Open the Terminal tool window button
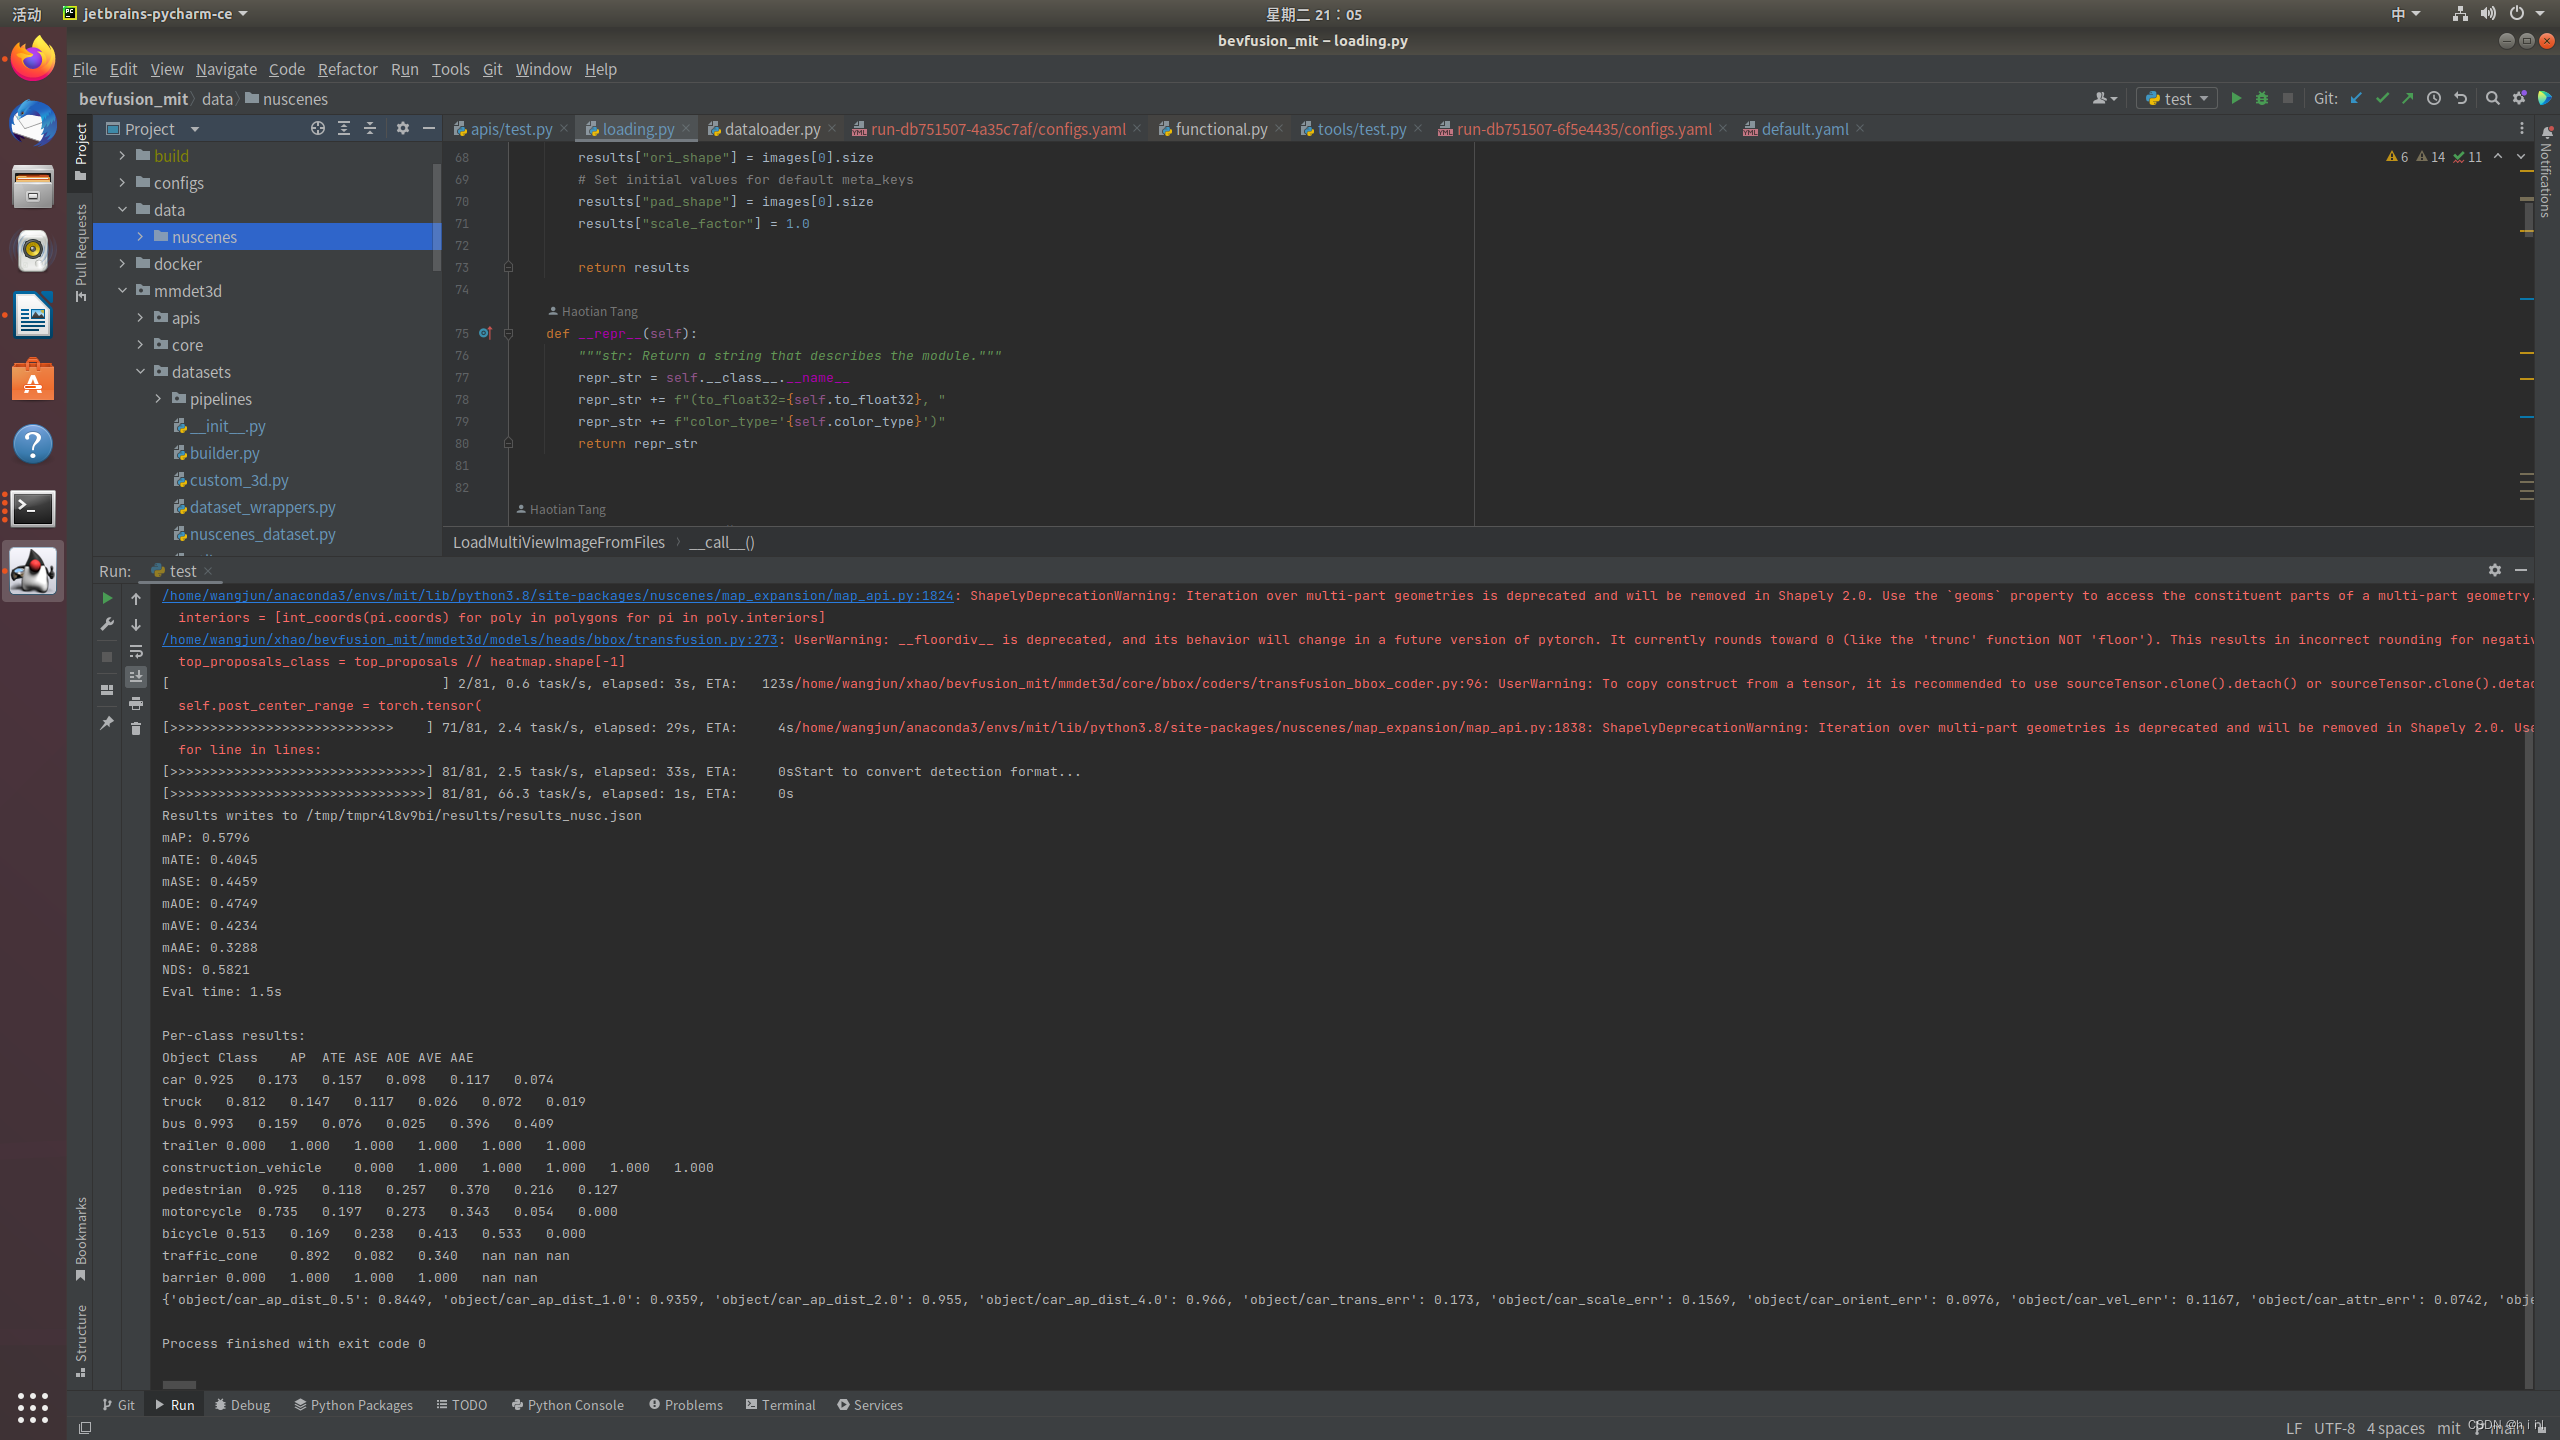Viewport: 2560px width, 1440px height. coord(780,1405)
